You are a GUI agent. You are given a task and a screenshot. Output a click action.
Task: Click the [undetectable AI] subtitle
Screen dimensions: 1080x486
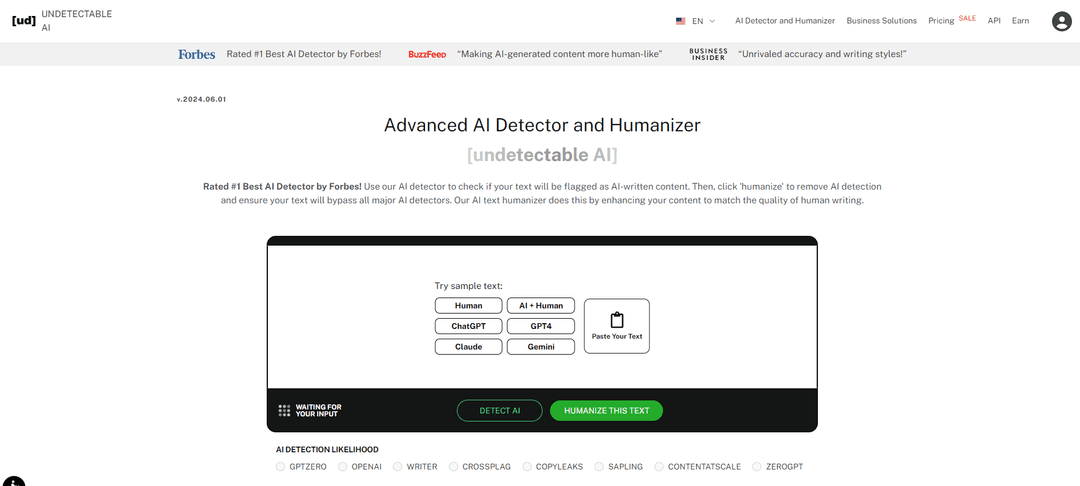pyautogui.click(x=542, y=155)
